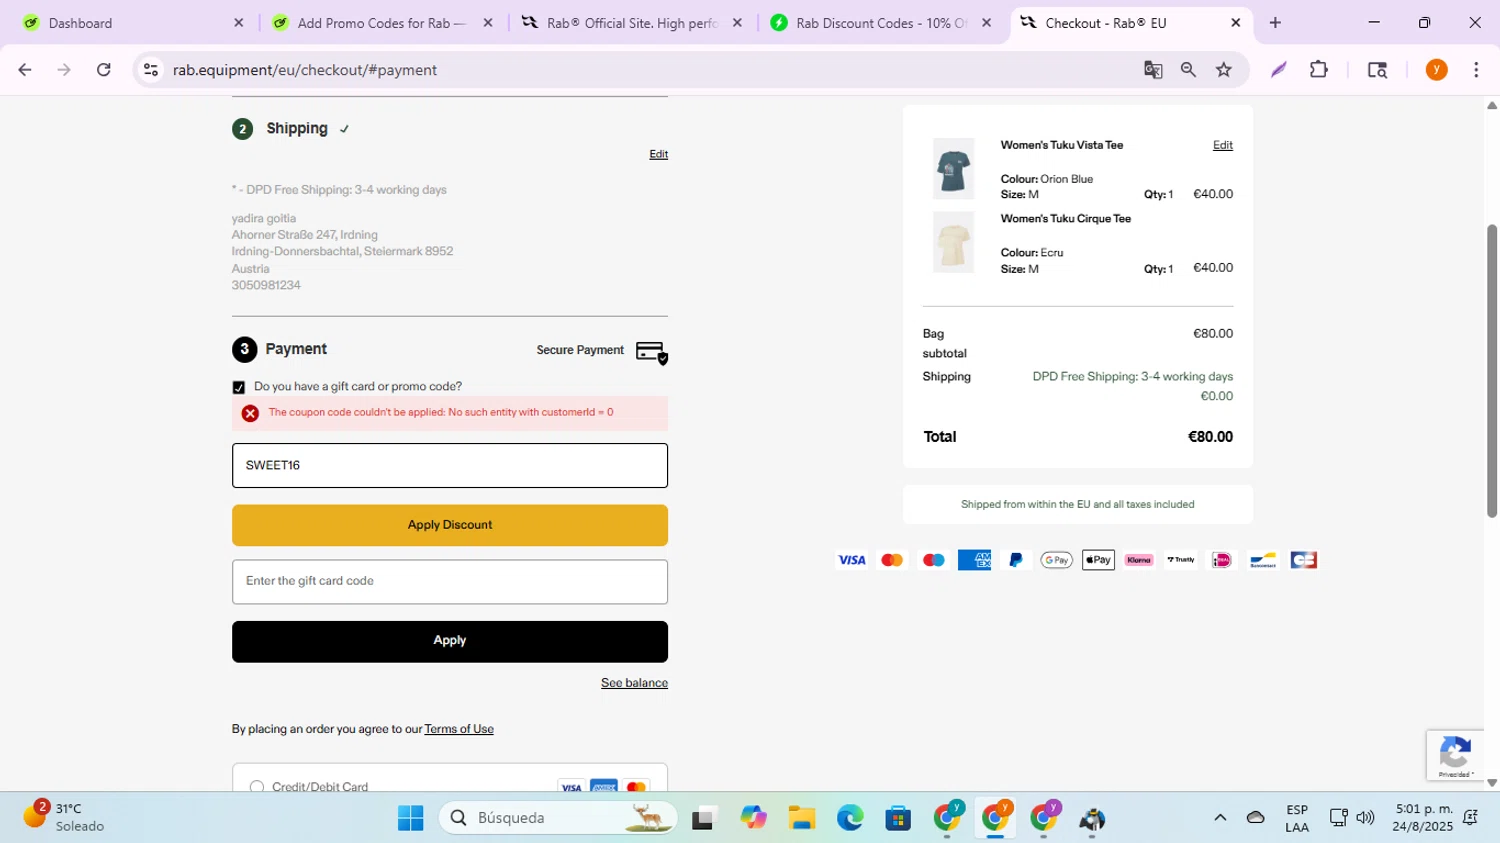The width and height of the screenshot is (1500, 843).
Task: Click the Mastercard payment logo
Action: (892, 560)
